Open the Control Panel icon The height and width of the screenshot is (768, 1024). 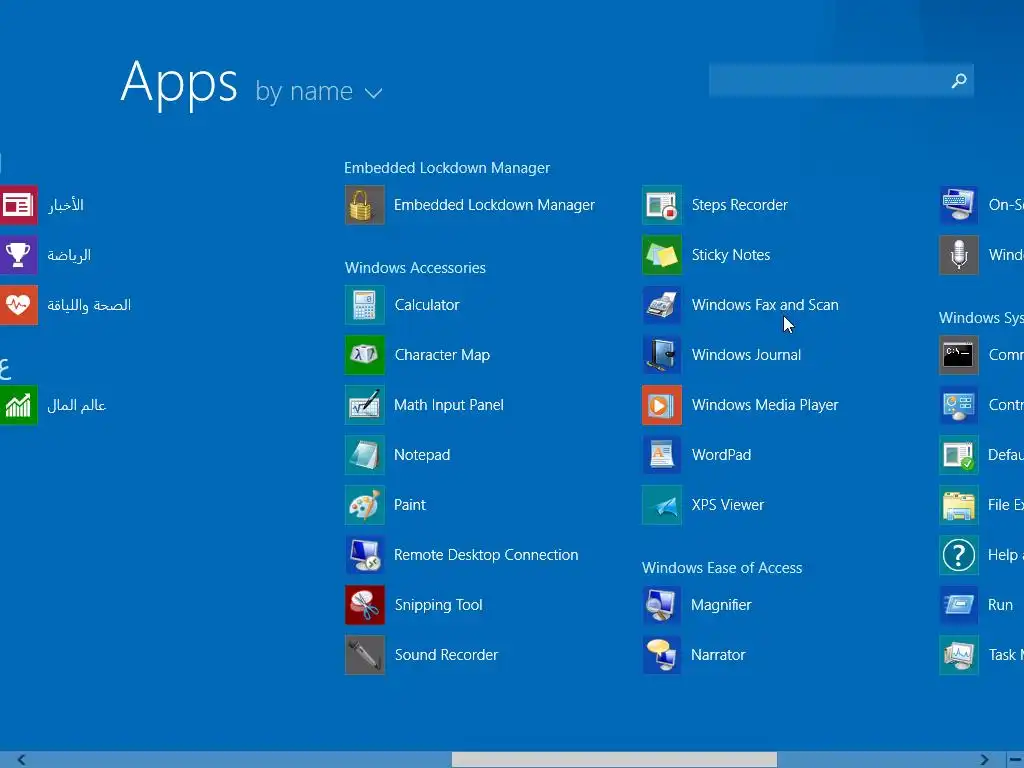click(x=959, y=405)
